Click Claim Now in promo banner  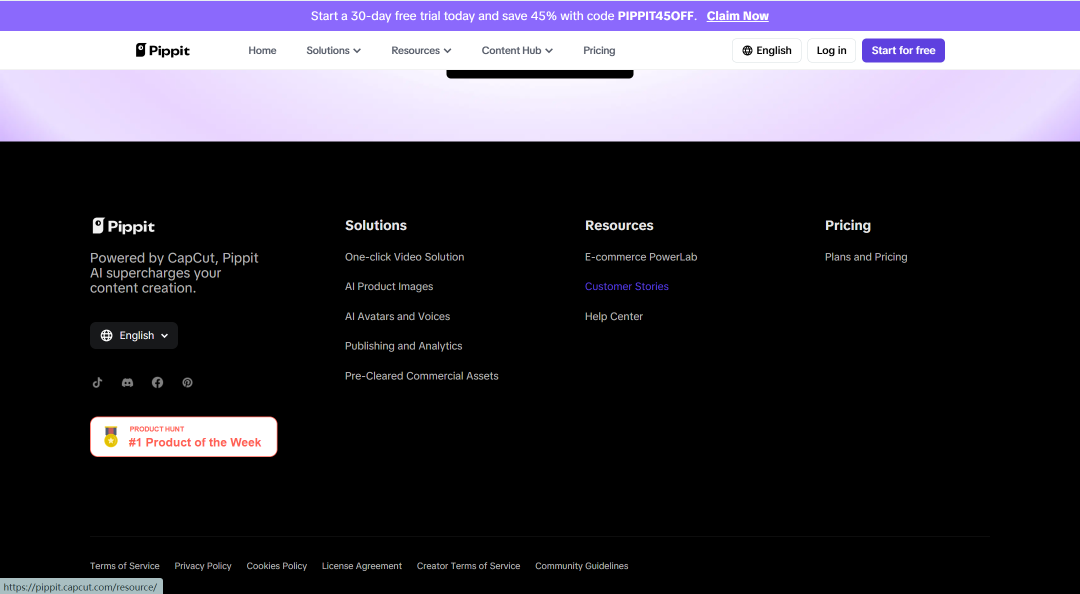tap(738, 16)
